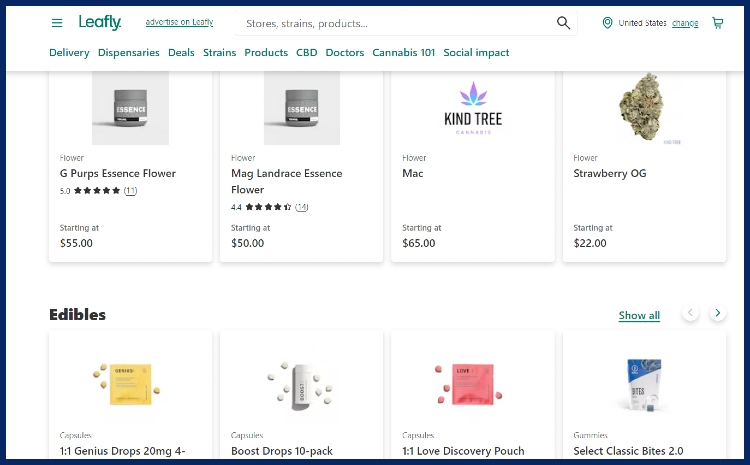
Task: Click the $22.00 price text
Action: tap(590, 243)
